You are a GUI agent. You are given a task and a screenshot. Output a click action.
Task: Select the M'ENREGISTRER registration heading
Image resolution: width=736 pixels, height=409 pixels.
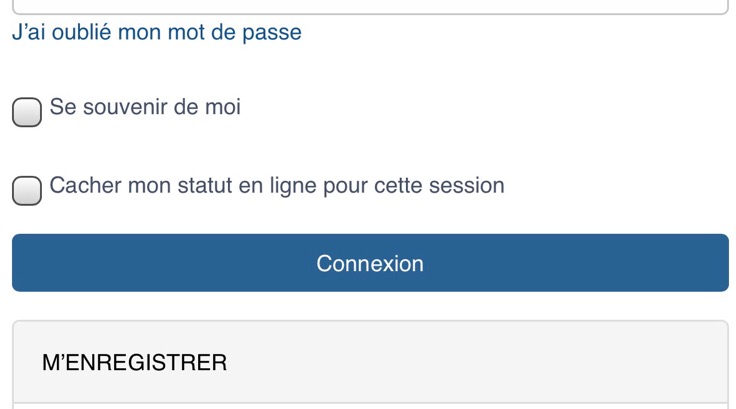point(135,362)
